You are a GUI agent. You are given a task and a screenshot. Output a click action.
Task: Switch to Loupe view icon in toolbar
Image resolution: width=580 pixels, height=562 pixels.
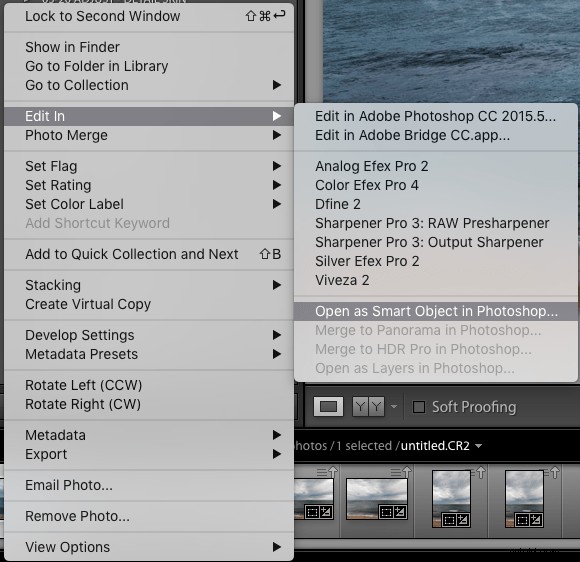point(328,407)
